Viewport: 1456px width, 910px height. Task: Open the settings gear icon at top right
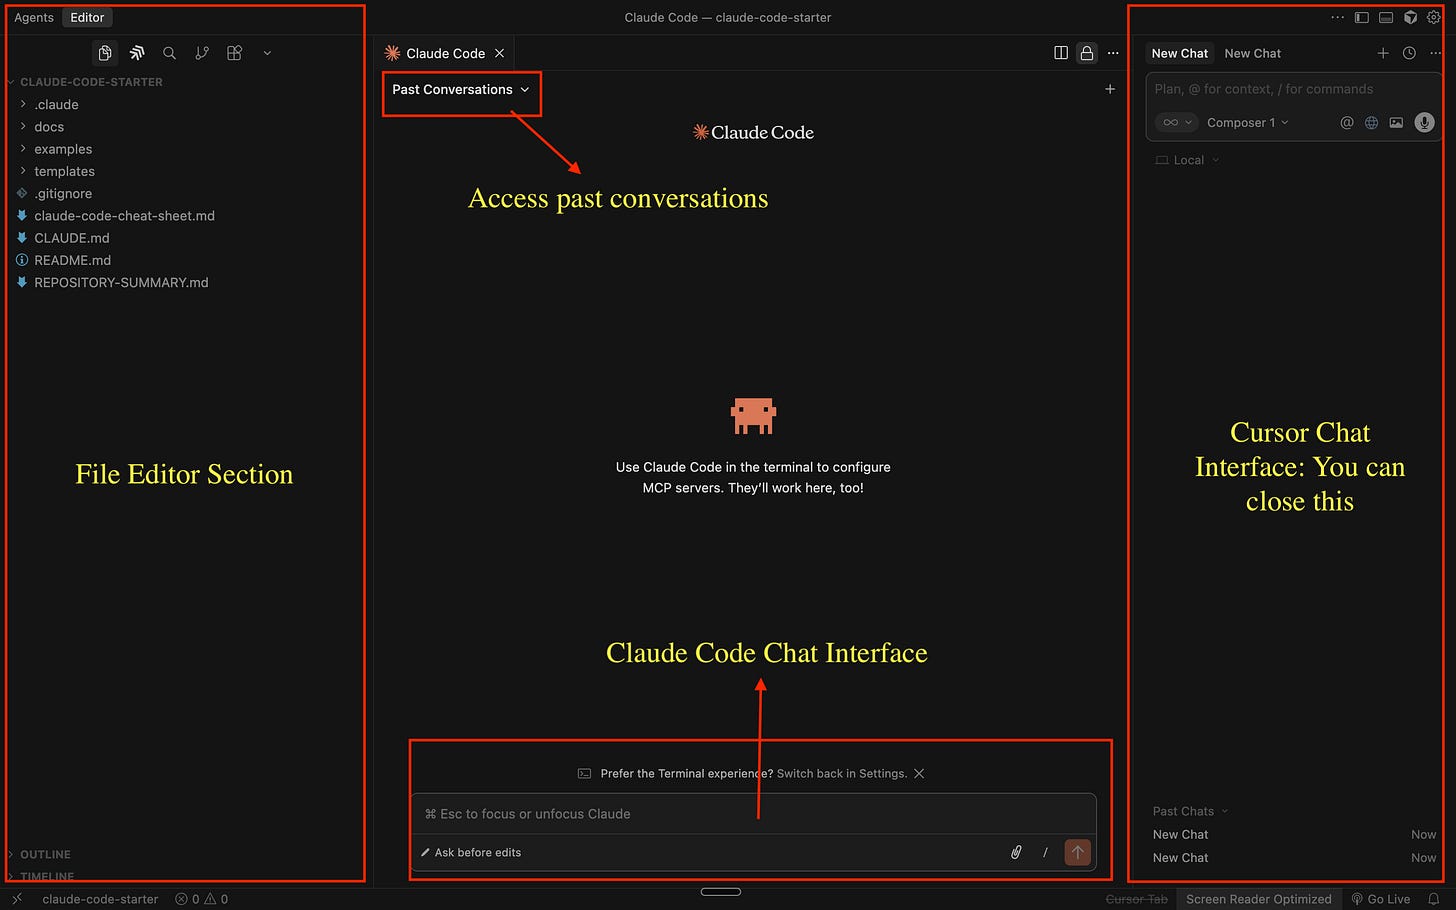click(x=1433, y=17)
